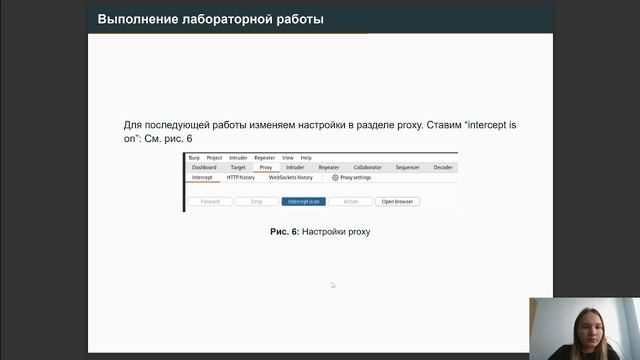Click the Action button
640x360 pixels.
(351, 202)
